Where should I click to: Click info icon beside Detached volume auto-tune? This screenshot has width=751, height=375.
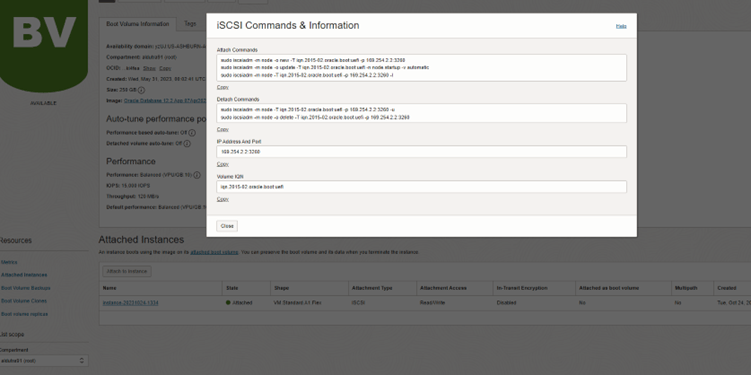[x=187, y=143]
